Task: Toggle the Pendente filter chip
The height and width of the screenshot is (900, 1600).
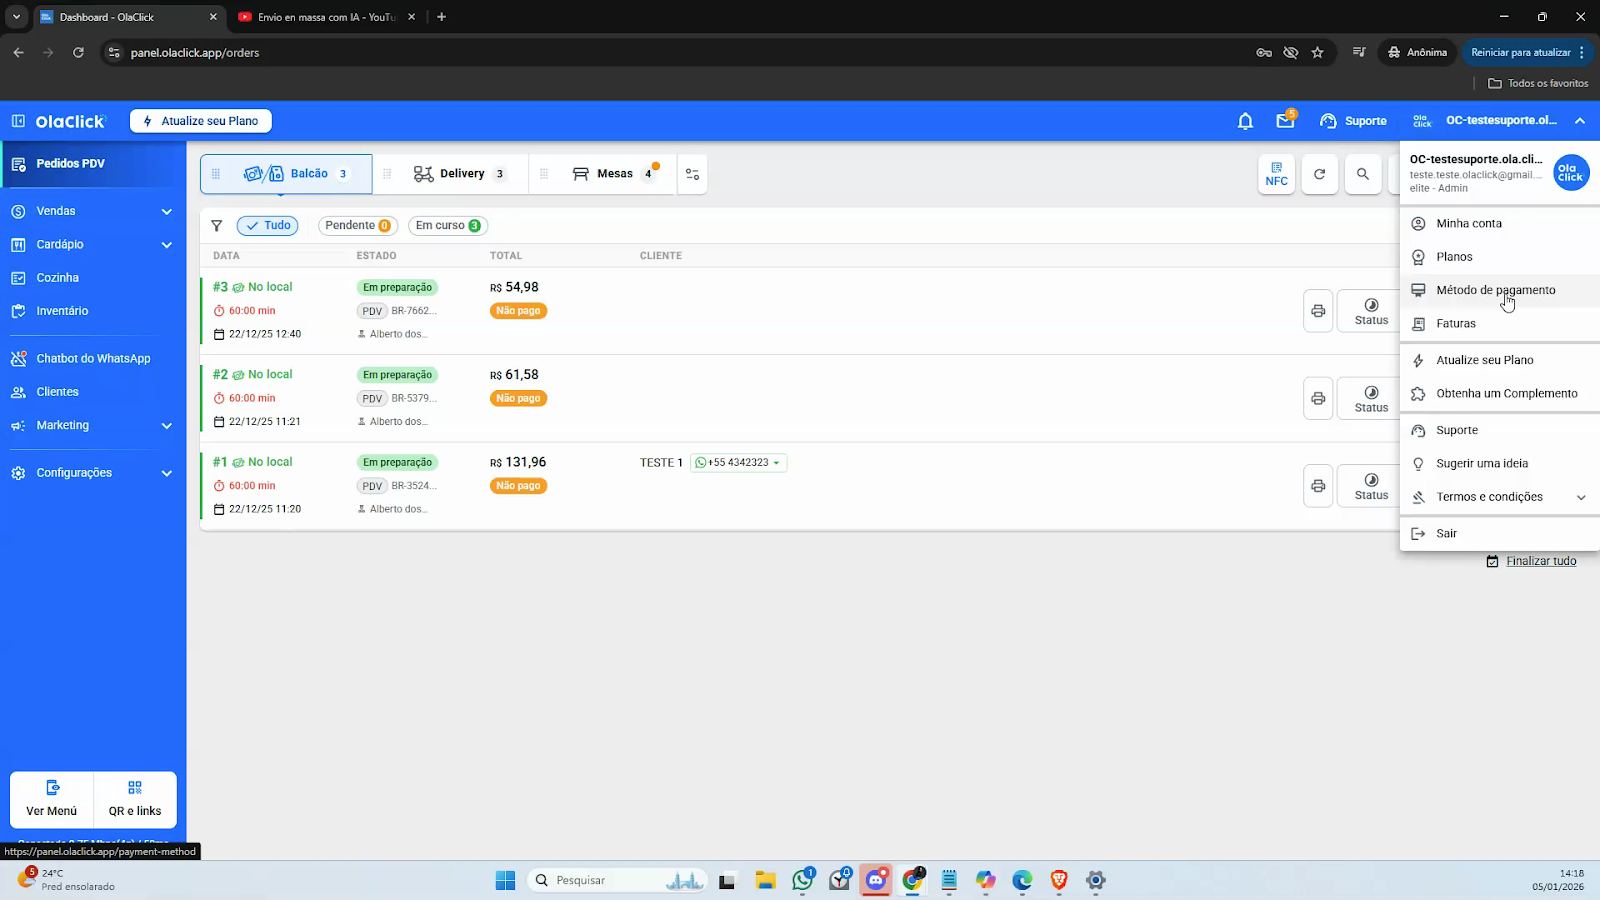Action: point(357,226)
